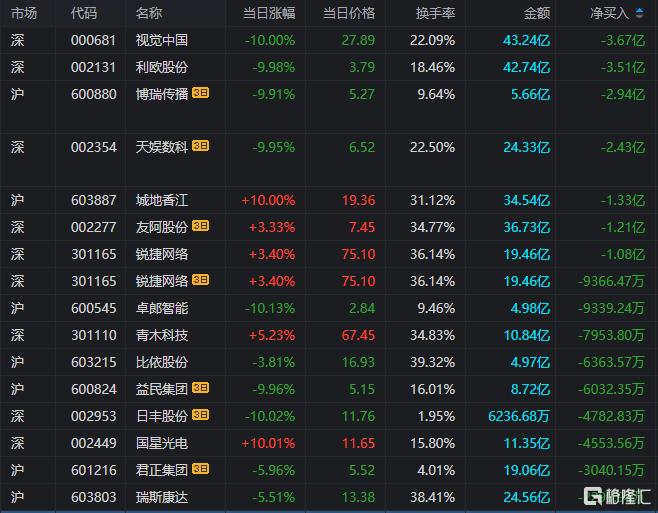Sort by the 名称 column header
Viewport: 658px width, 513px height.
[x=149, y=13]
